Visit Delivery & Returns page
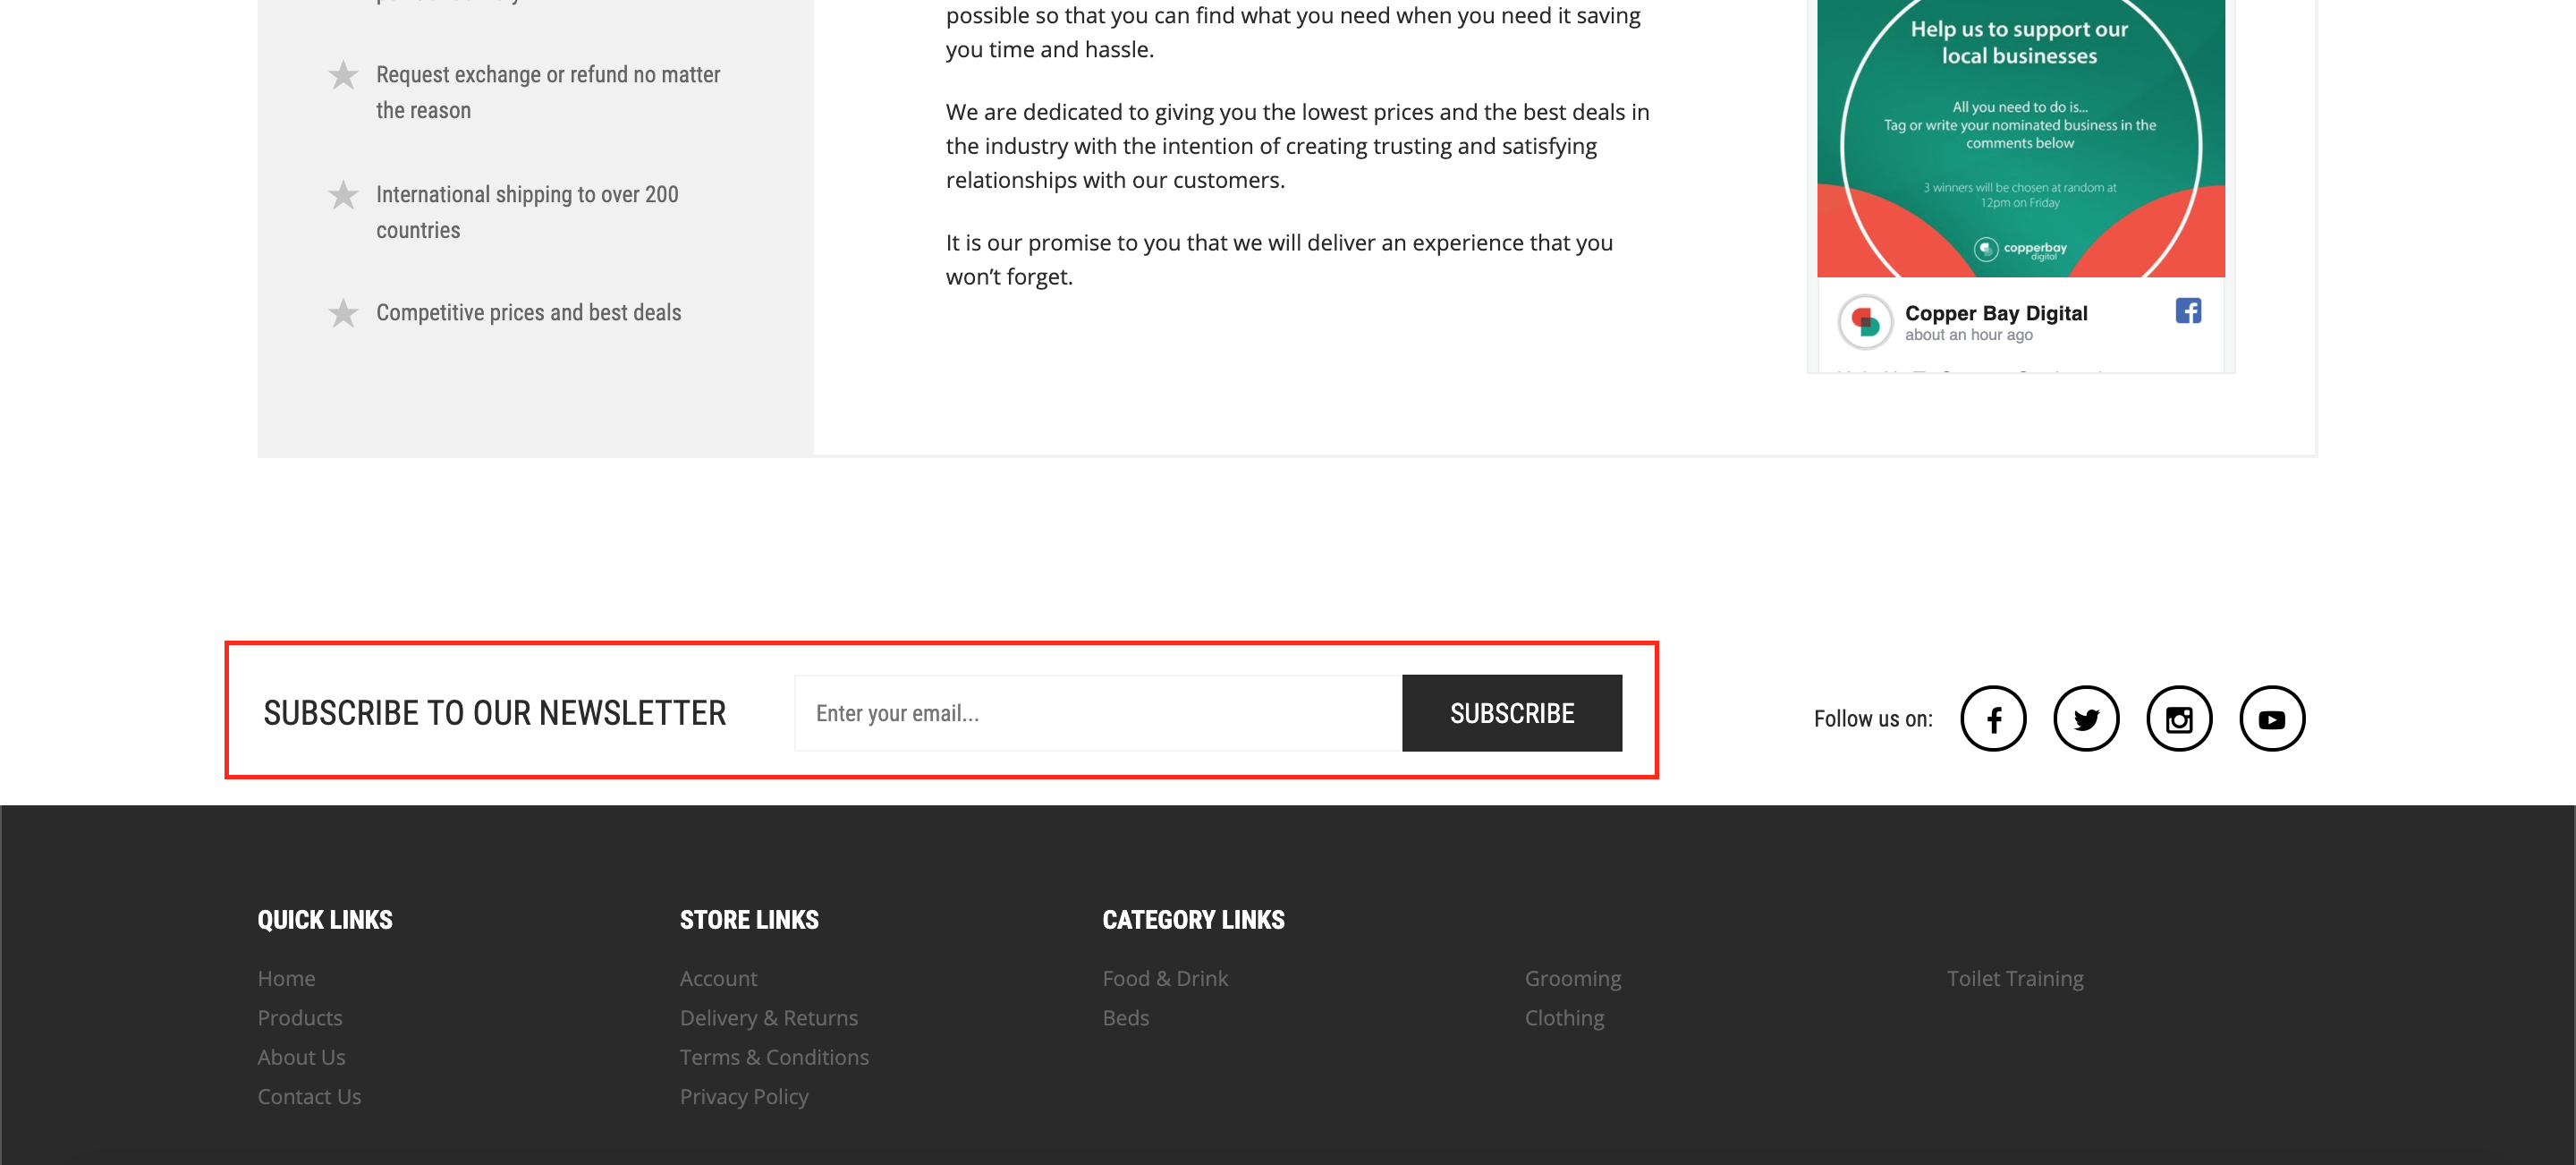 pyautogui.click(x=768, y=1017)
